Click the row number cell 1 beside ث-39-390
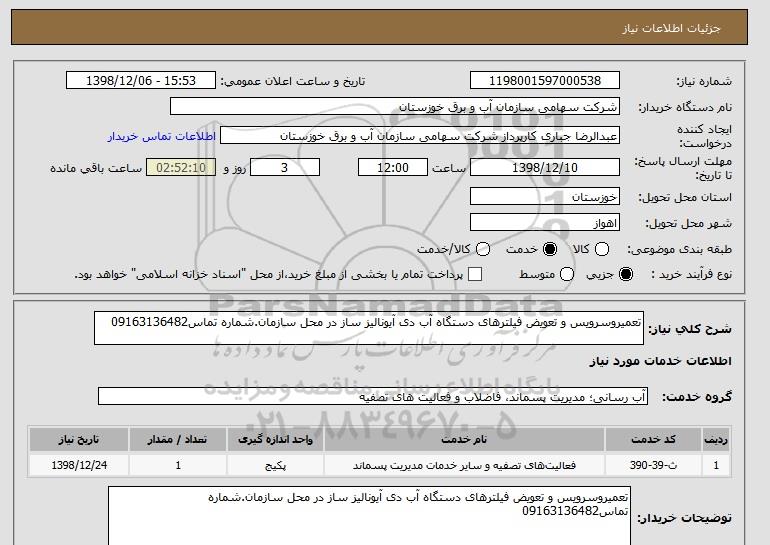This screenshot has width=770, height=545. [716, 465]
